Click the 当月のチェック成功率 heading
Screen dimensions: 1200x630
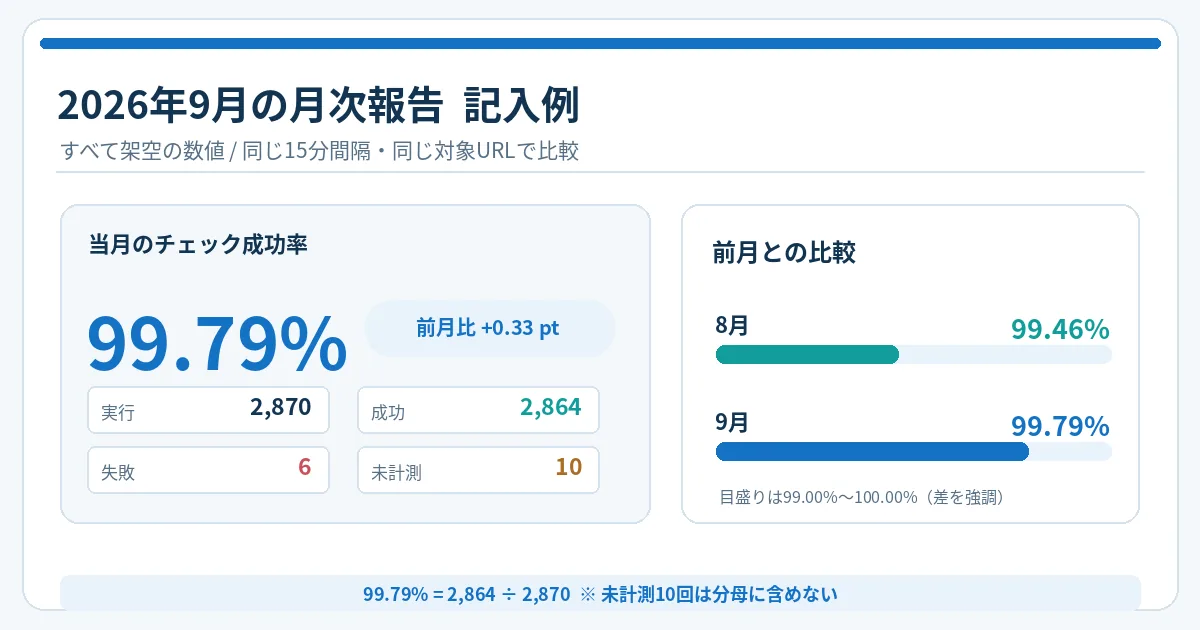(198, 245)
